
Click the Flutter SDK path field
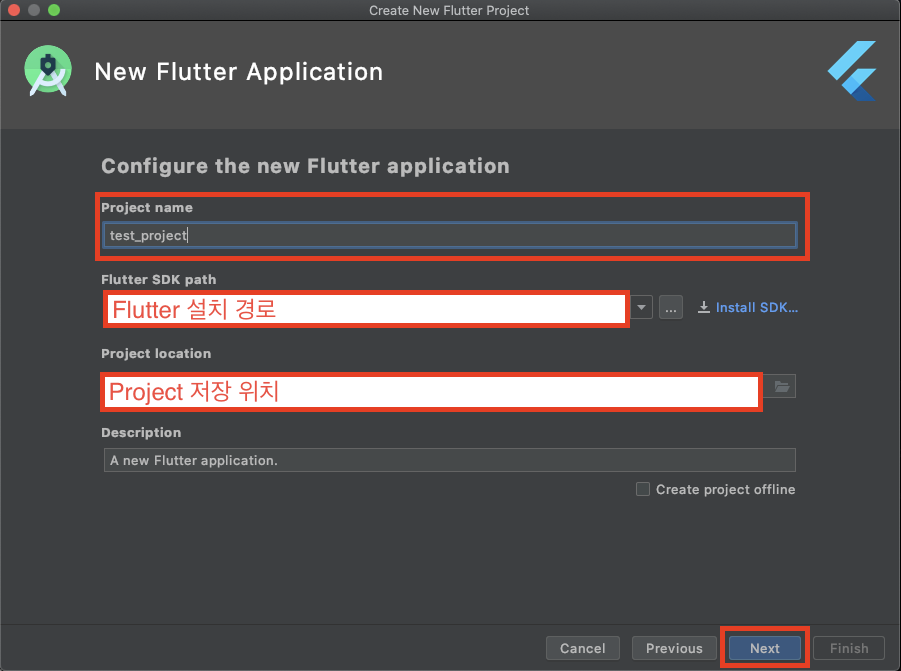pos(367,309)
